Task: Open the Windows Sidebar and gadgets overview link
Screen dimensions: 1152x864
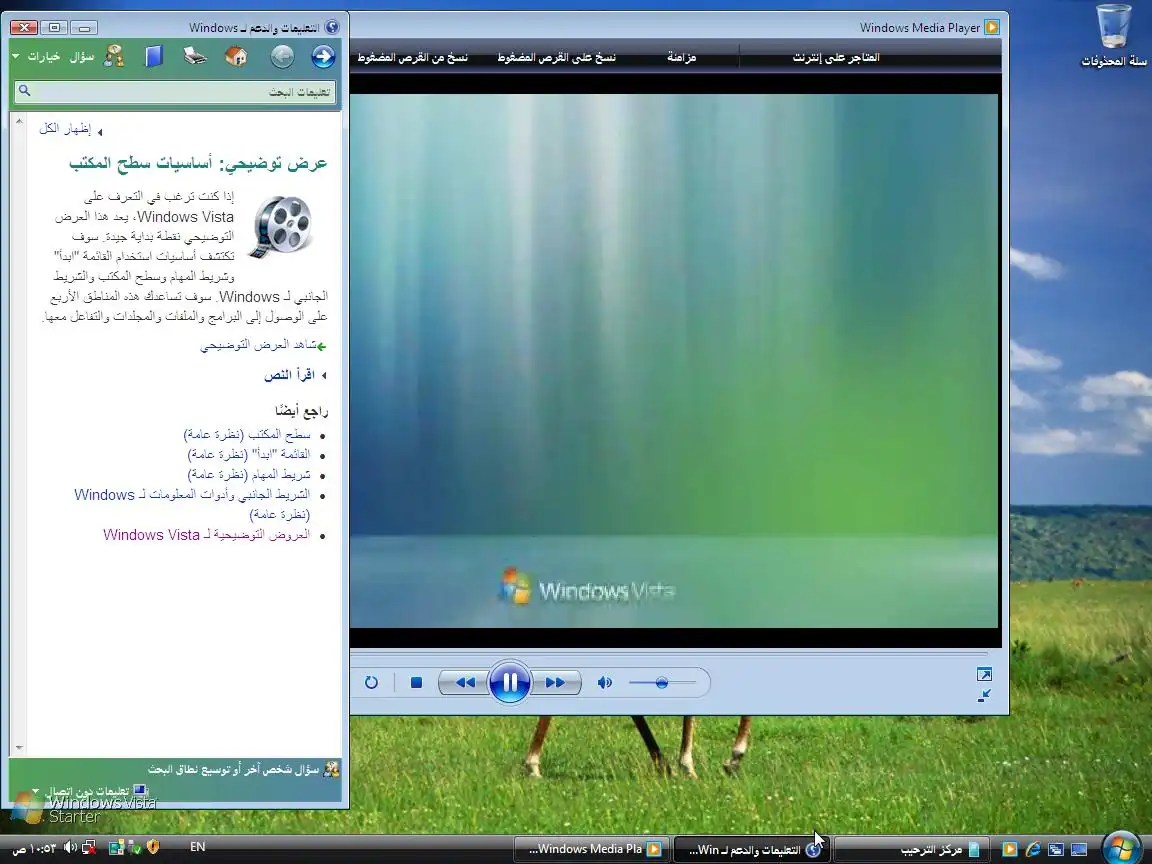Action: tap(192, 504)
